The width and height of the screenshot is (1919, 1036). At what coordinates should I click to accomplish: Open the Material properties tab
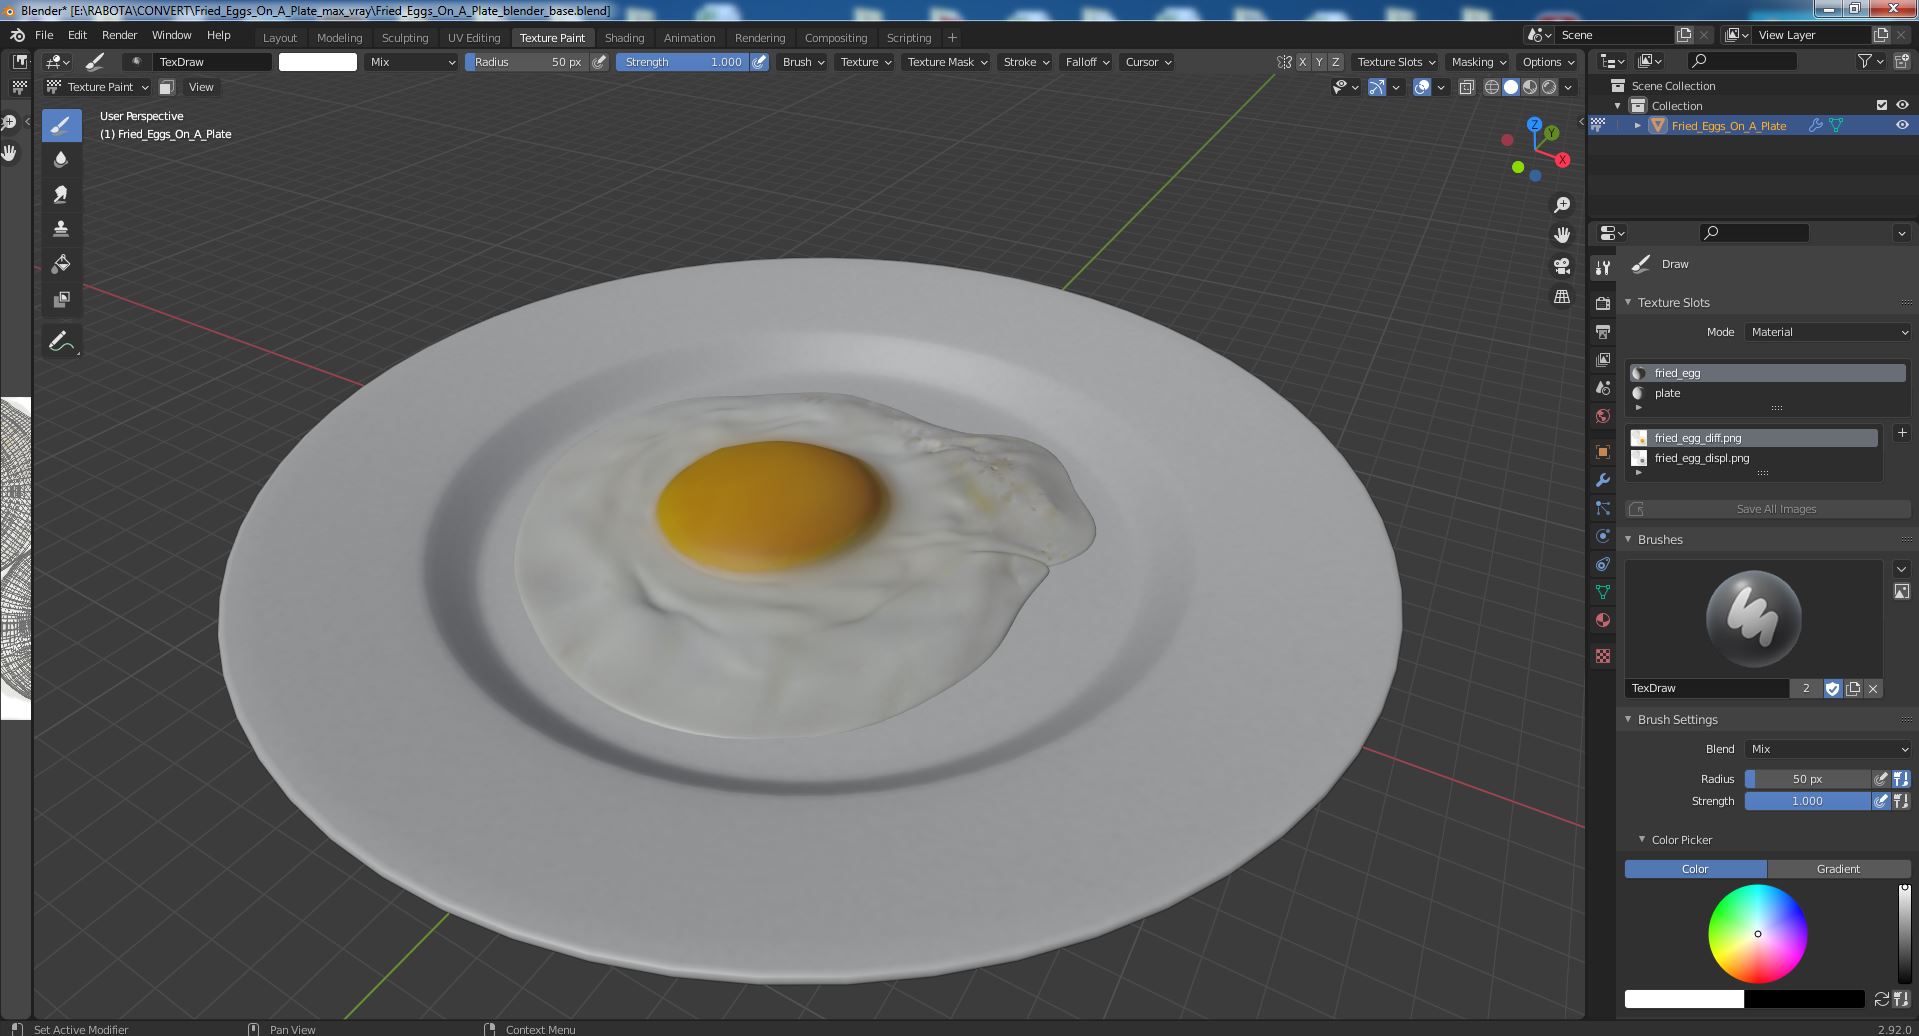pyautogui.click(x=1603, y=620)
